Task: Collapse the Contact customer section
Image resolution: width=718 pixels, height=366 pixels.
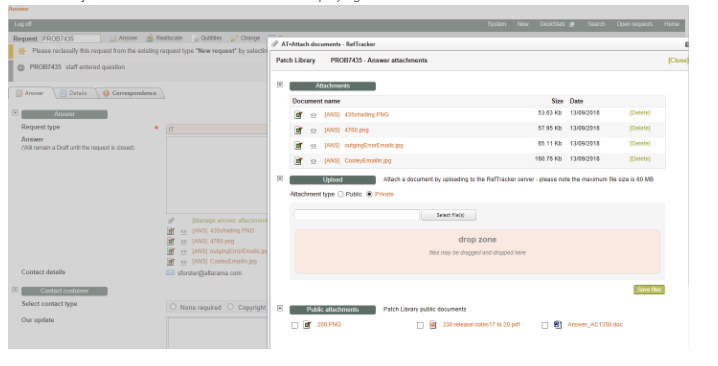Action: point(15,290)
